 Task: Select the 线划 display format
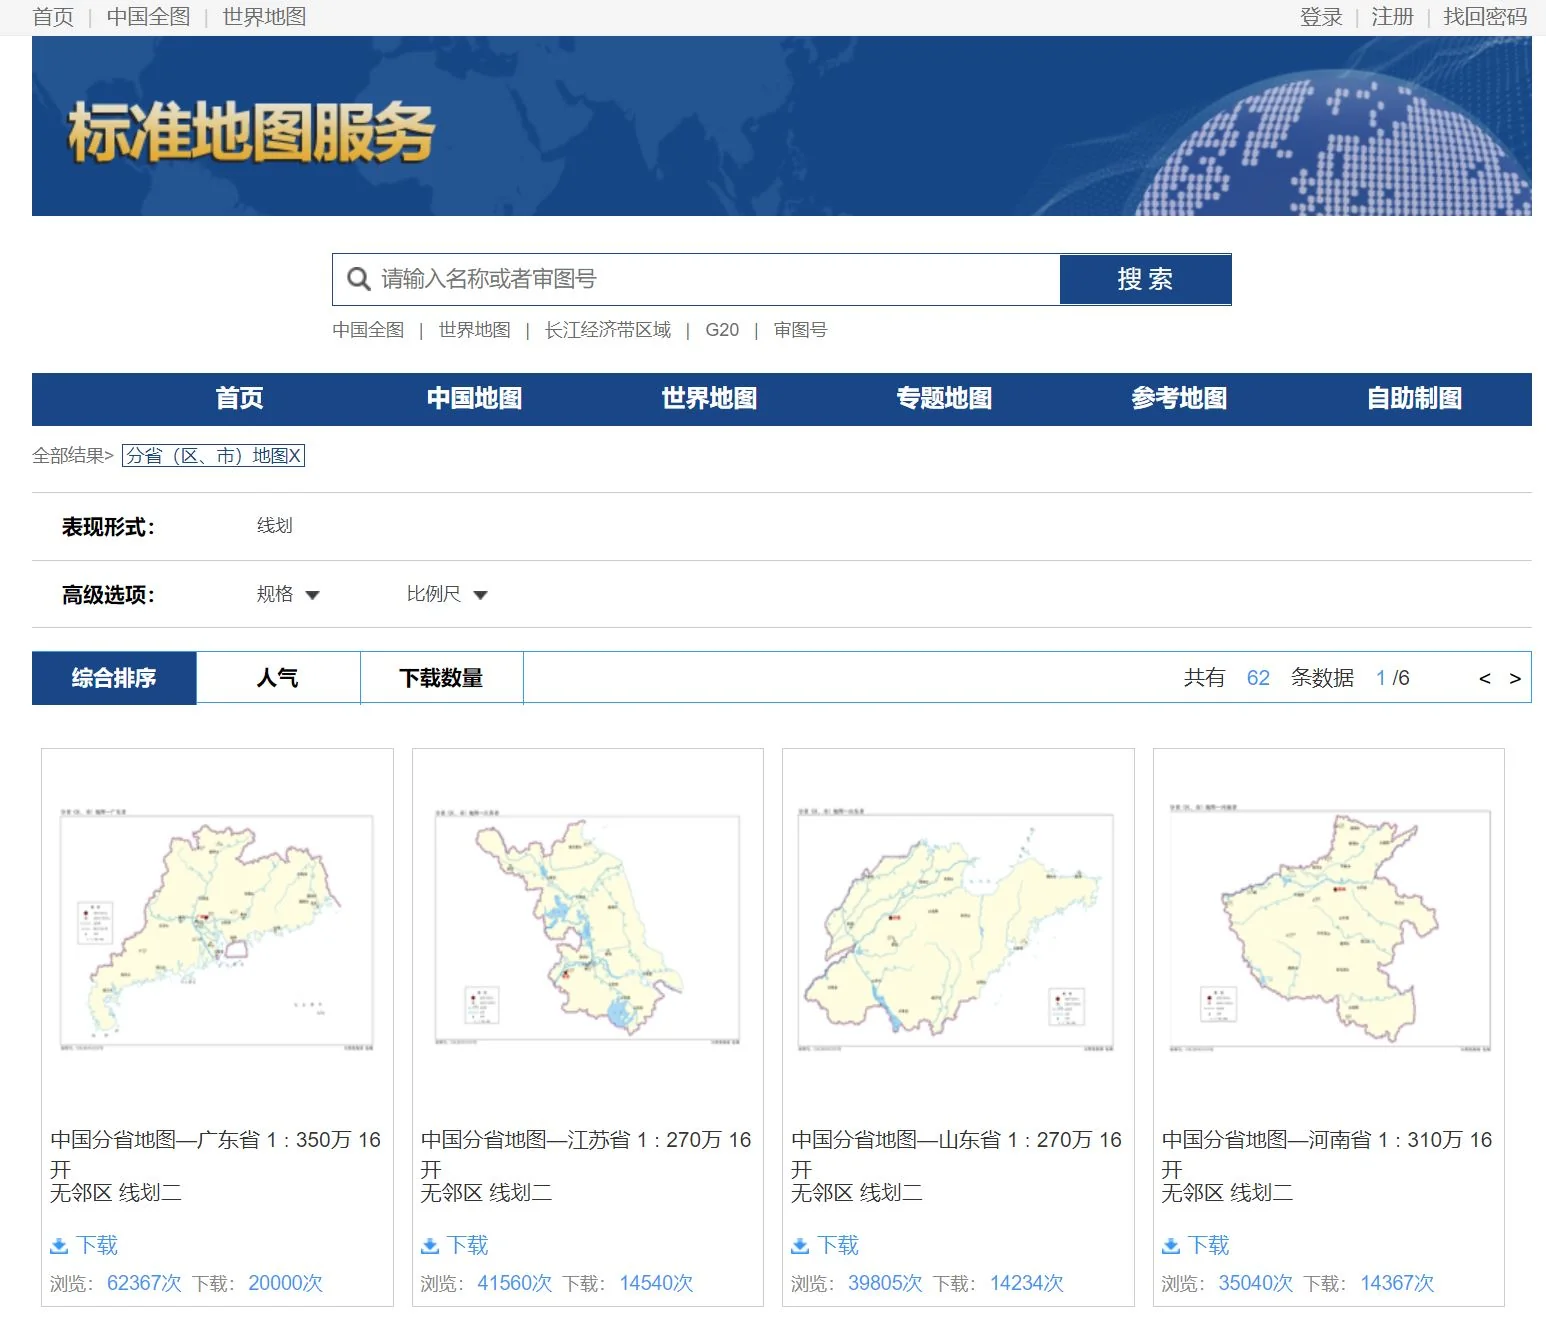tap(275, 526)
